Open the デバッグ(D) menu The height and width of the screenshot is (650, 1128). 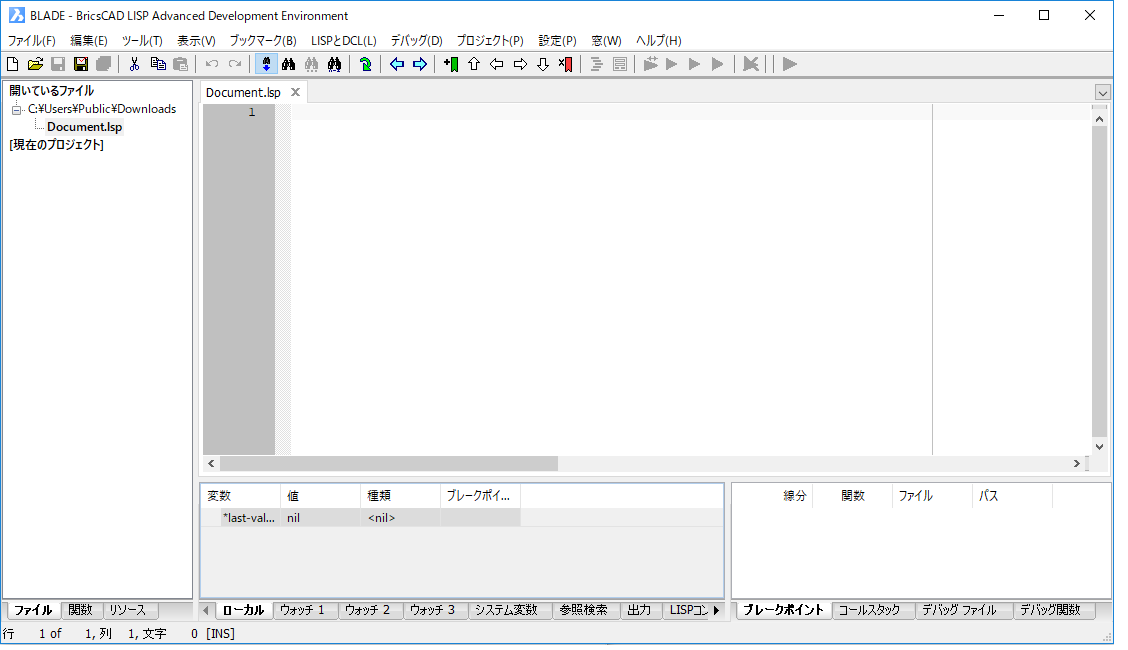click(x=416, y=40)
